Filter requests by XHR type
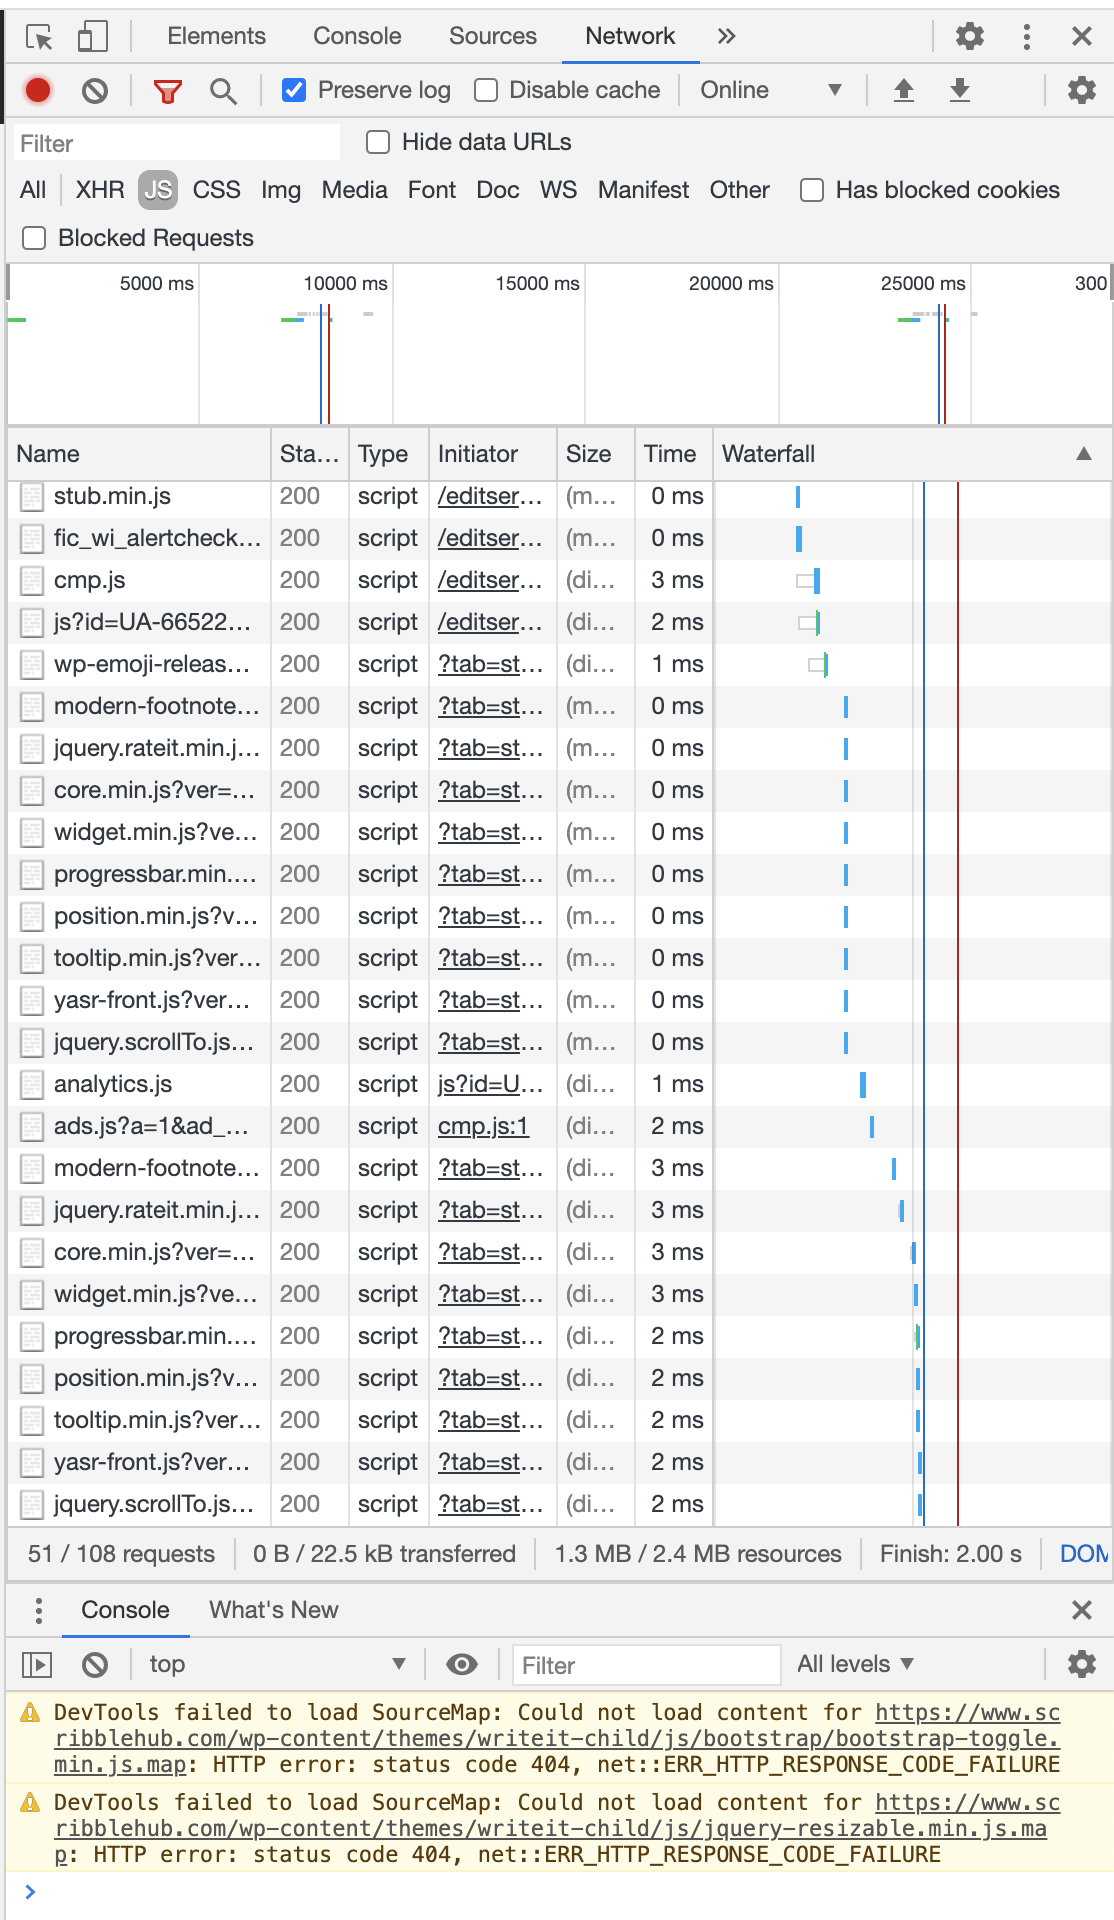The image size is (1114, 1920). point(100,190)
